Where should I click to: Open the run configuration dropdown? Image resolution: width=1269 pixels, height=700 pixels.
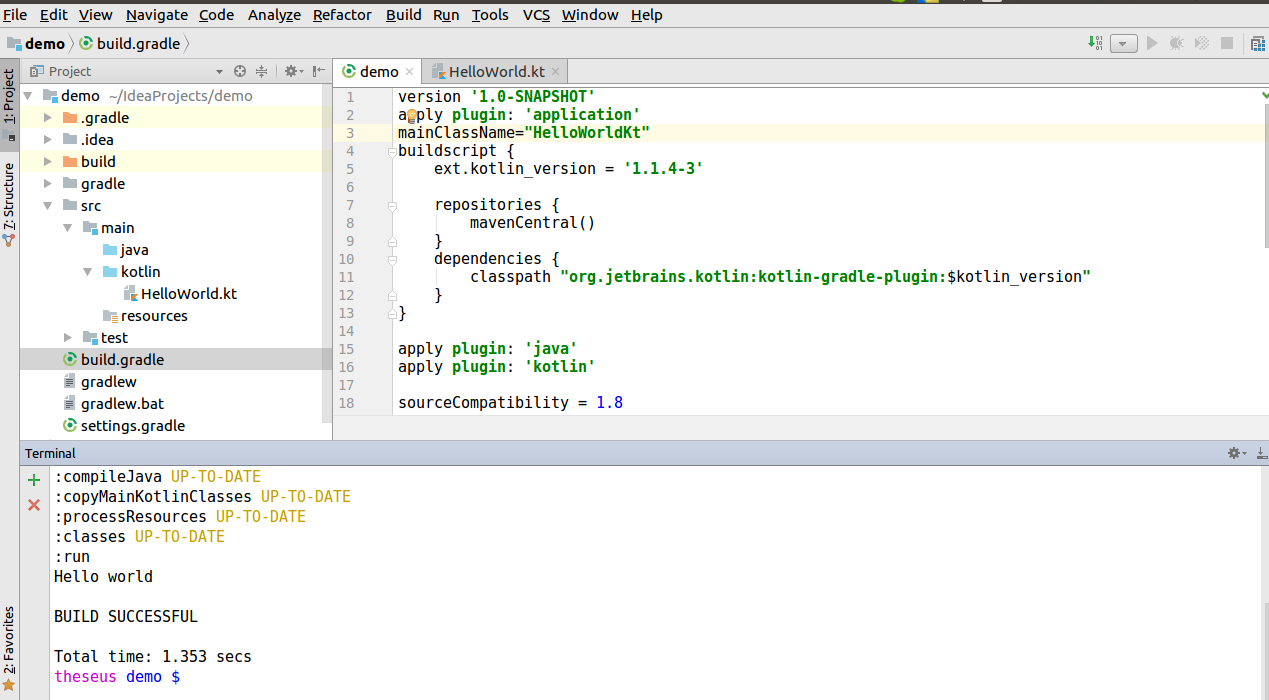coord(1124,43)
